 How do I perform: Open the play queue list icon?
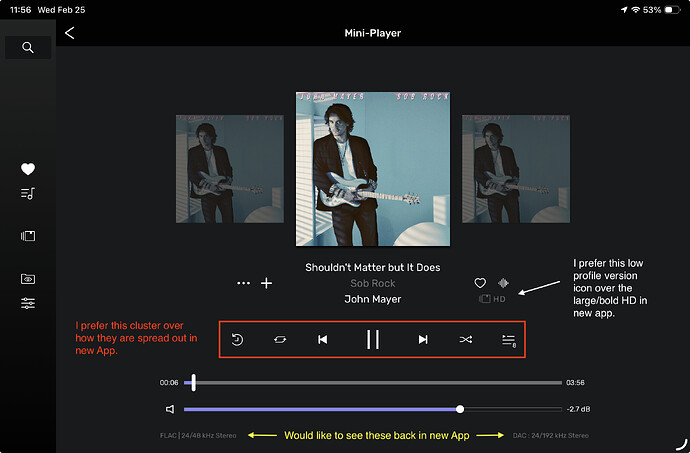508,340
